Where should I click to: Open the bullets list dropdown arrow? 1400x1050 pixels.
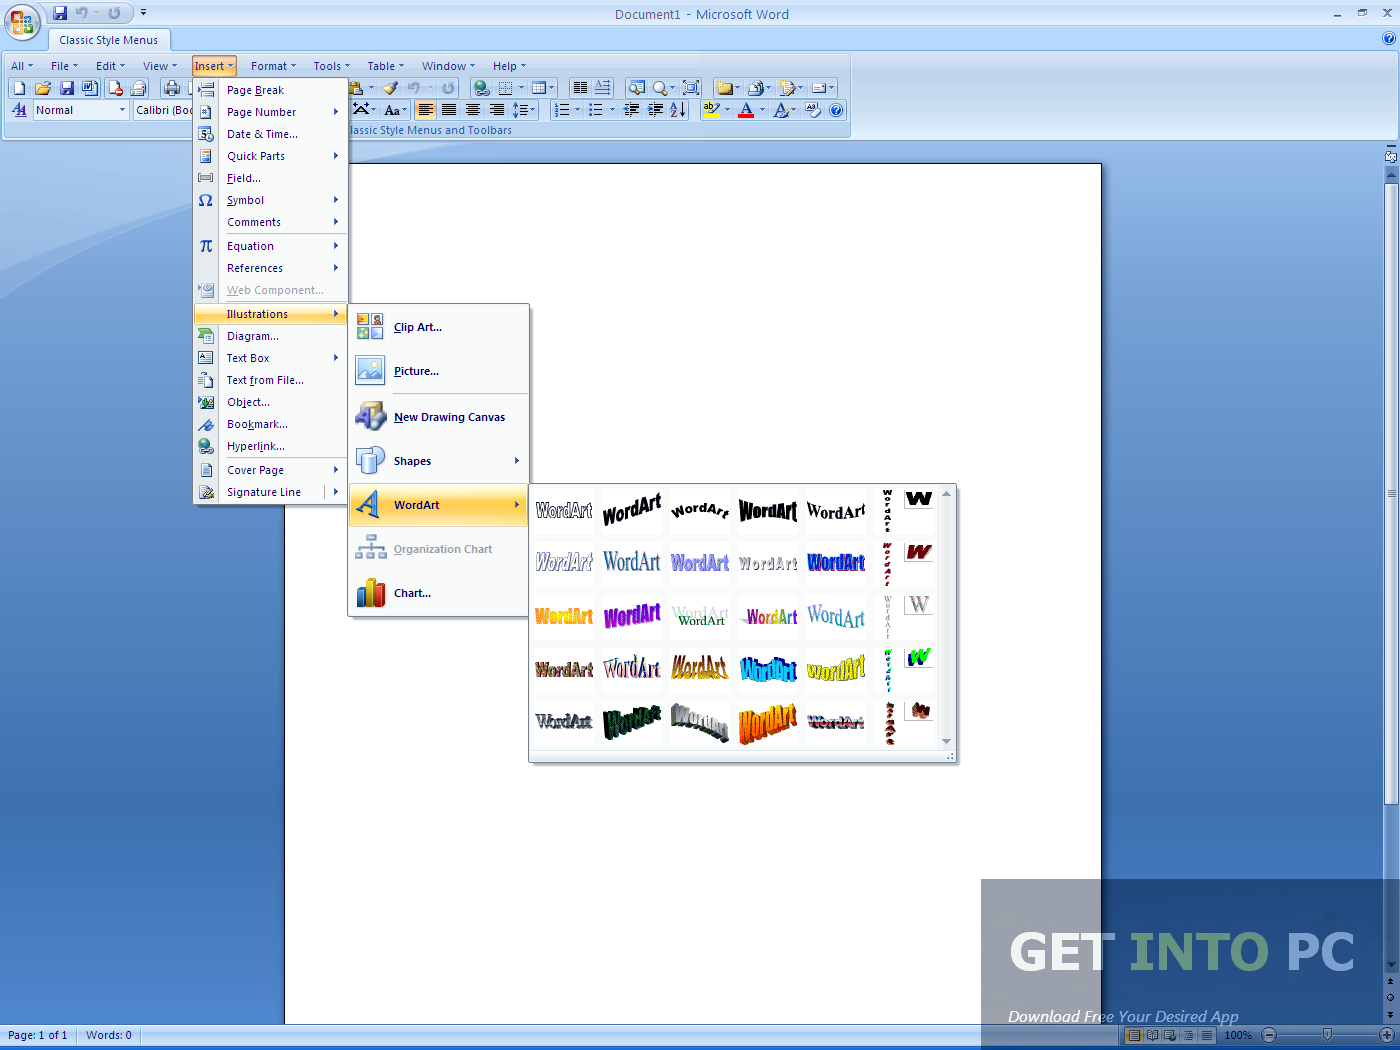click(612, 110)
